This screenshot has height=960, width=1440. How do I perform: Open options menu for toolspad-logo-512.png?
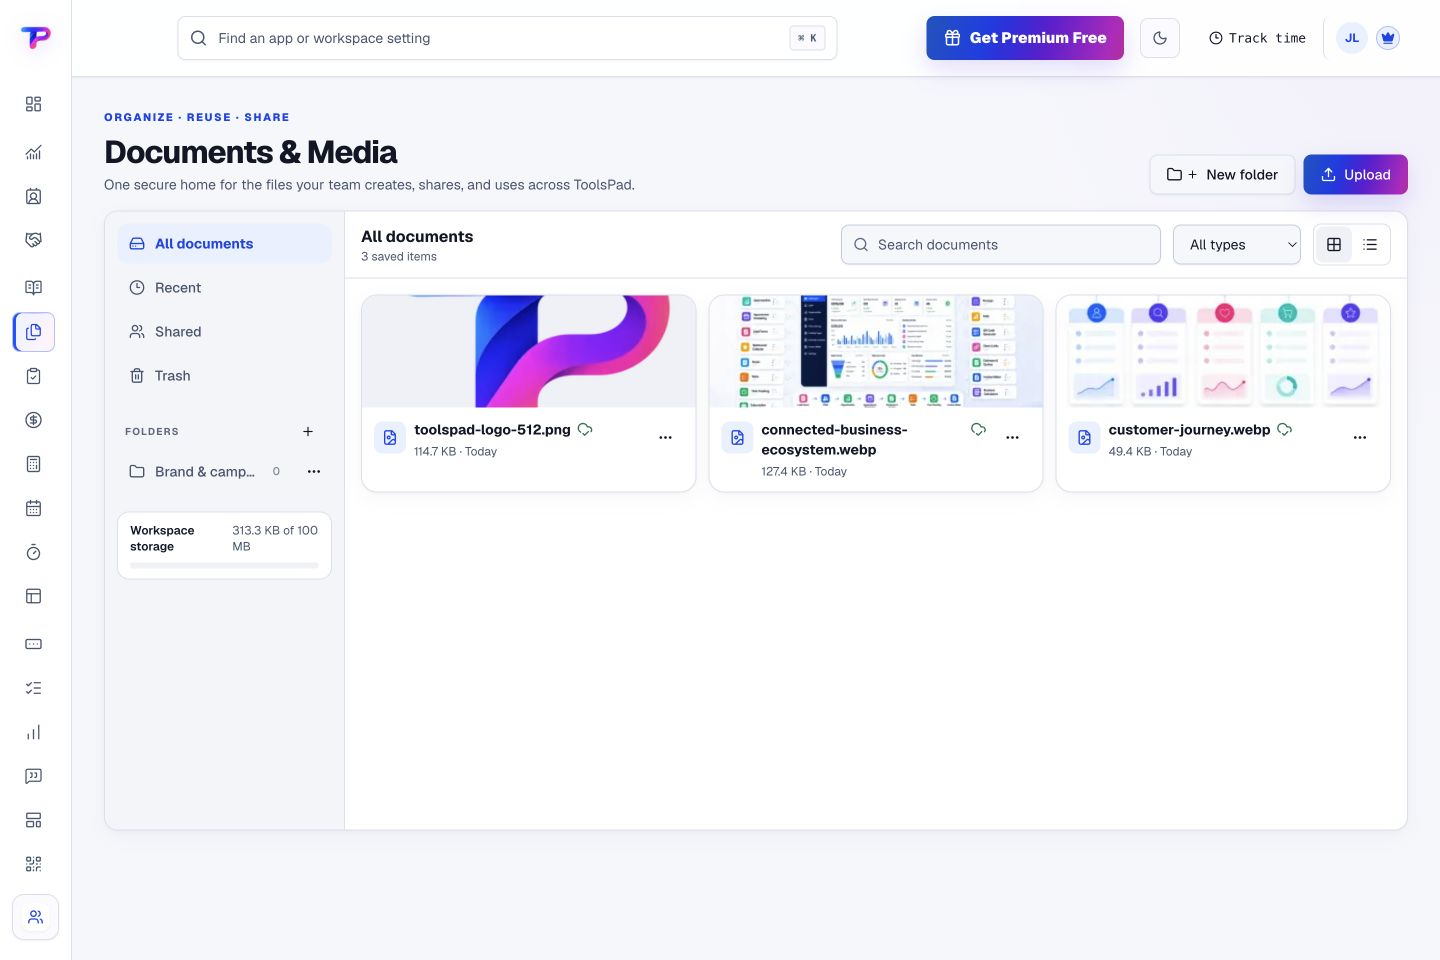click(665, 438)
